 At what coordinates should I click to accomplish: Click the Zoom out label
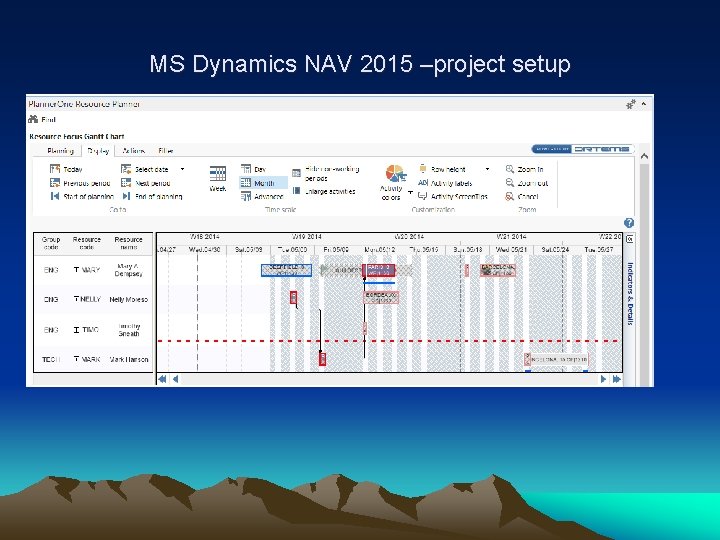point(533,183)
